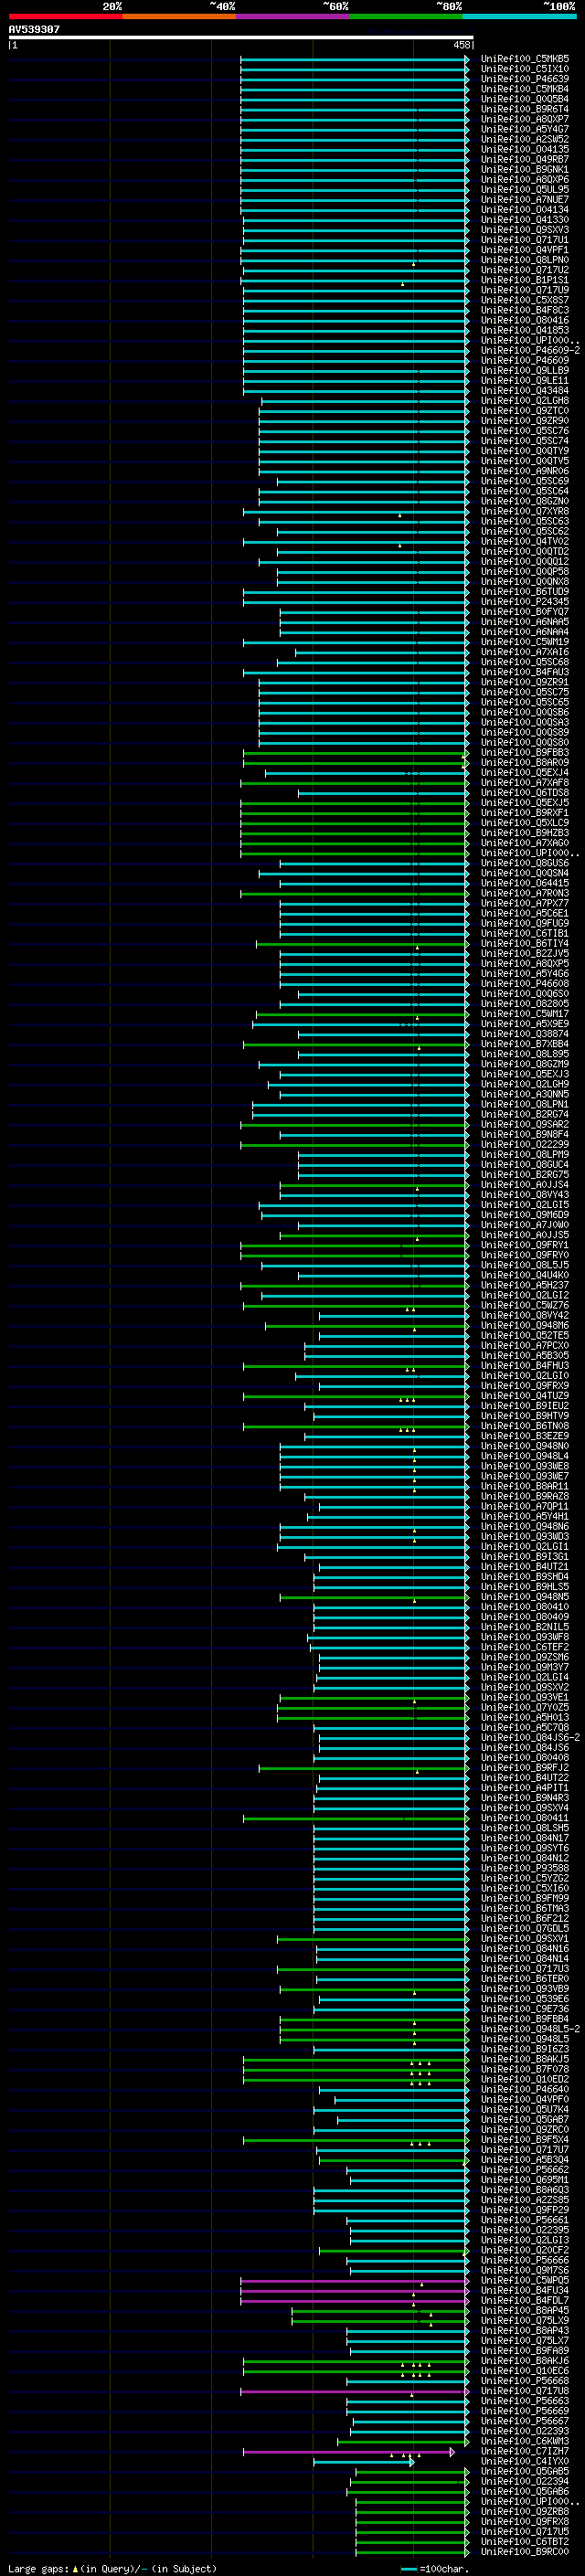Click the purple ~60% identity legend segment
The height and width of the screenshot is (2576, 585).
point(292,16)
